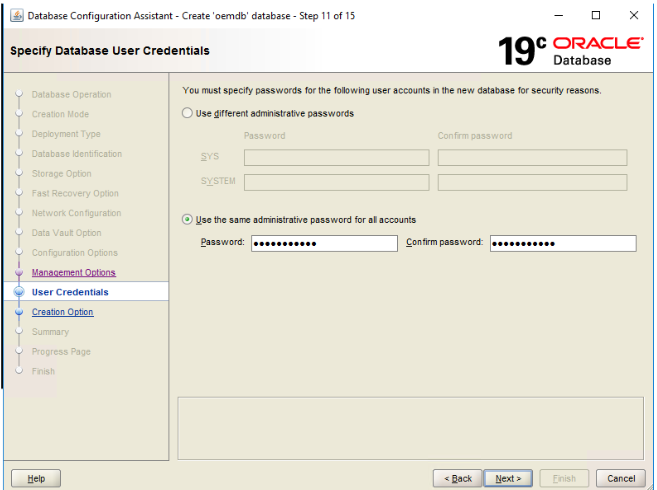
Task: Open the Management Options step link
Action: pos(73,273)
